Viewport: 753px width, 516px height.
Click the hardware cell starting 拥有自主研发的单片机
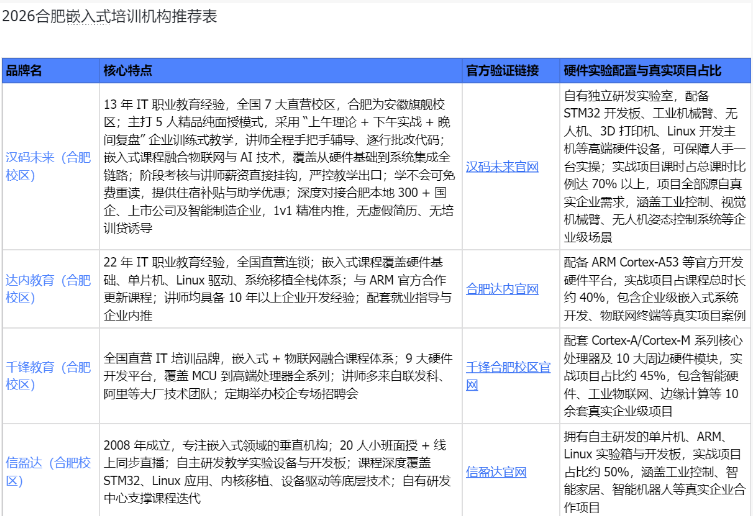[x=655, y=471]
